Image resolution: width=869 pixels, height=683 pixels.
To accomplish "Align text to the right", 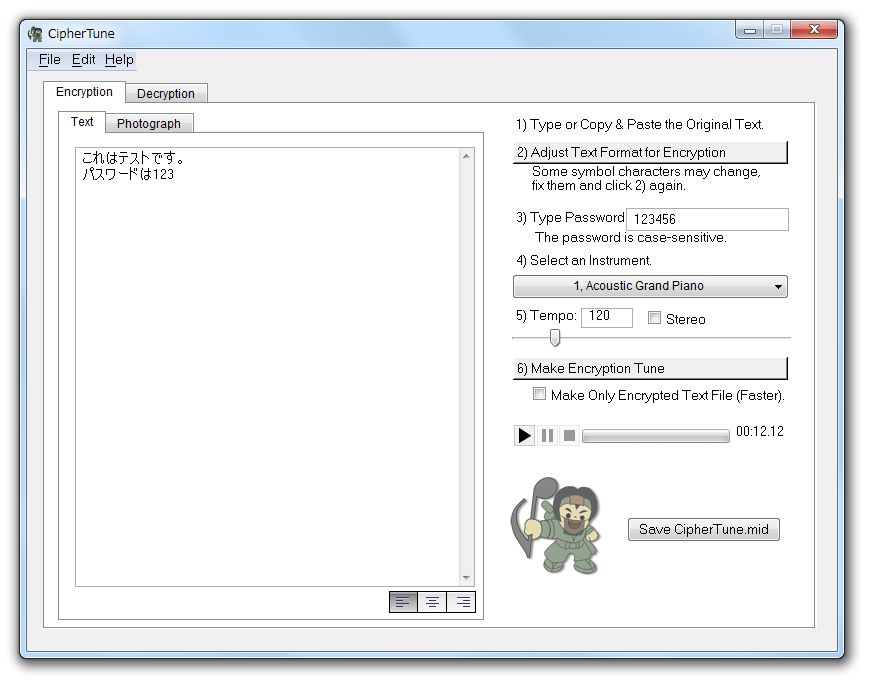I will click(x=461, y=602).
